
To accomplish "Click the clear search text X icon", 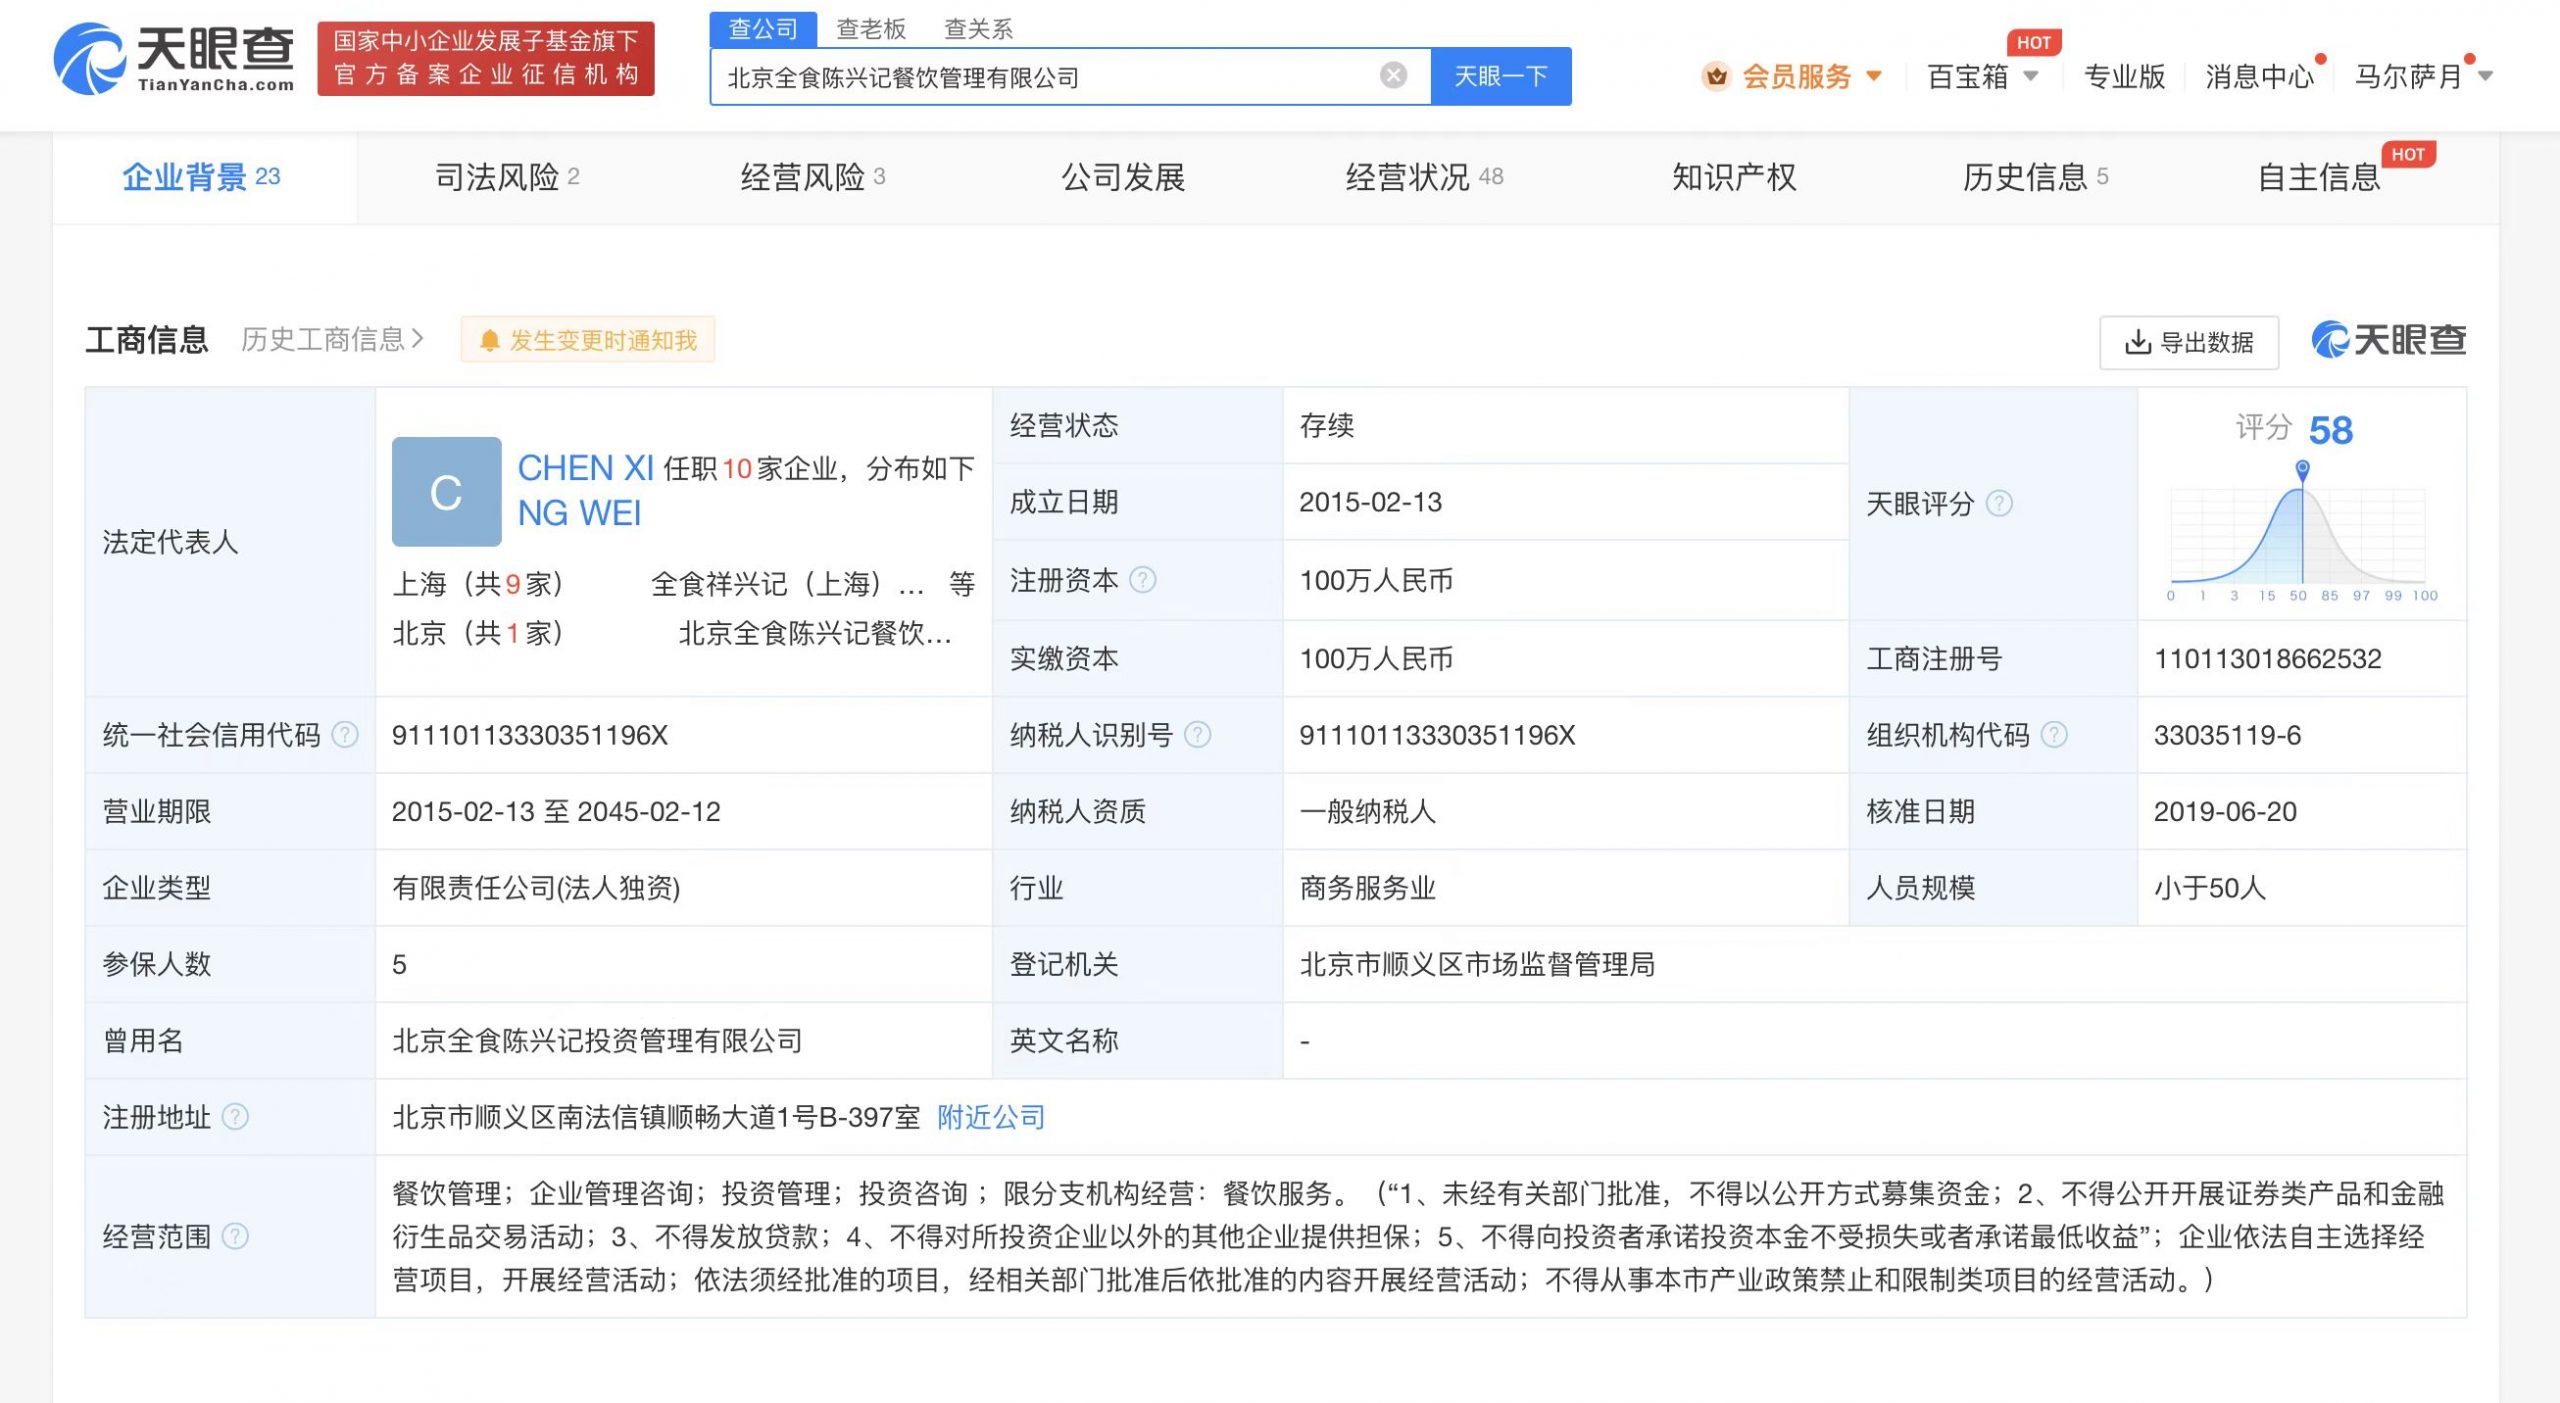I will coord(1393,75).
